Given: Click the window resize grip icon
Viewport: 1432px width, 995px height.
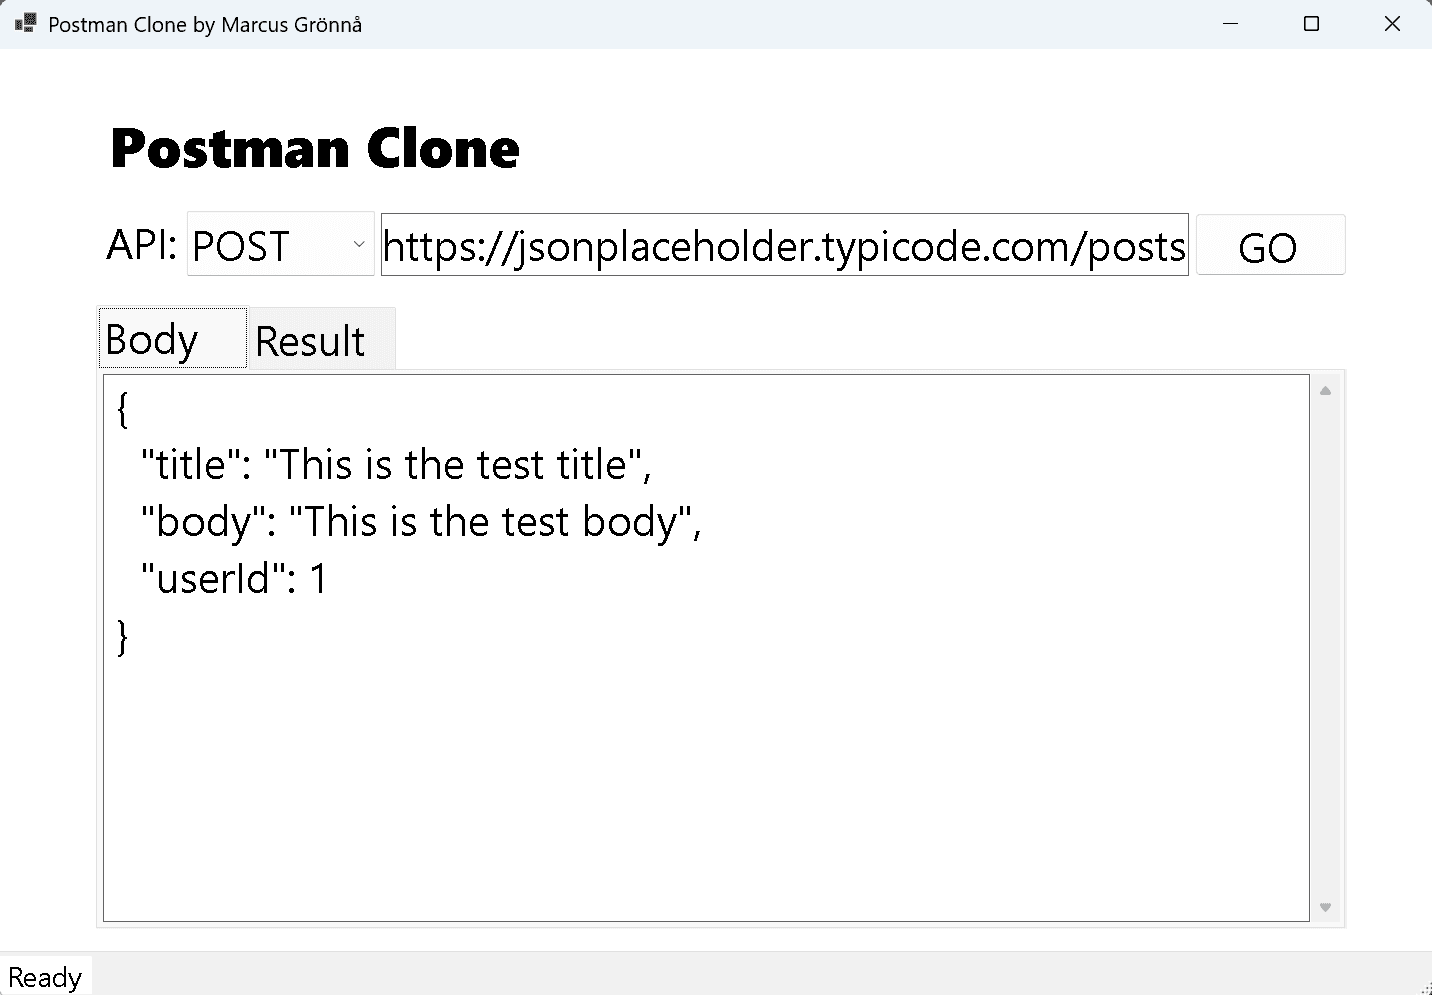Looking at the screenshot, I should click(x=1424, y=987).
